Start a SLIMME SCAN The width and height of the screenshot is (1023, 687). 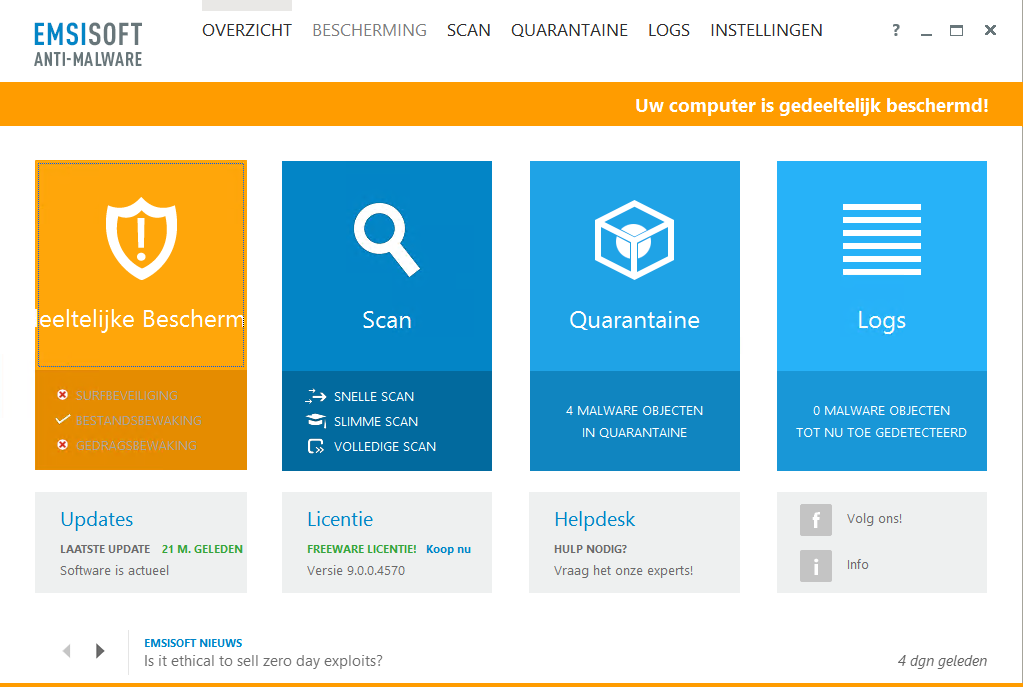coord(376,421)
